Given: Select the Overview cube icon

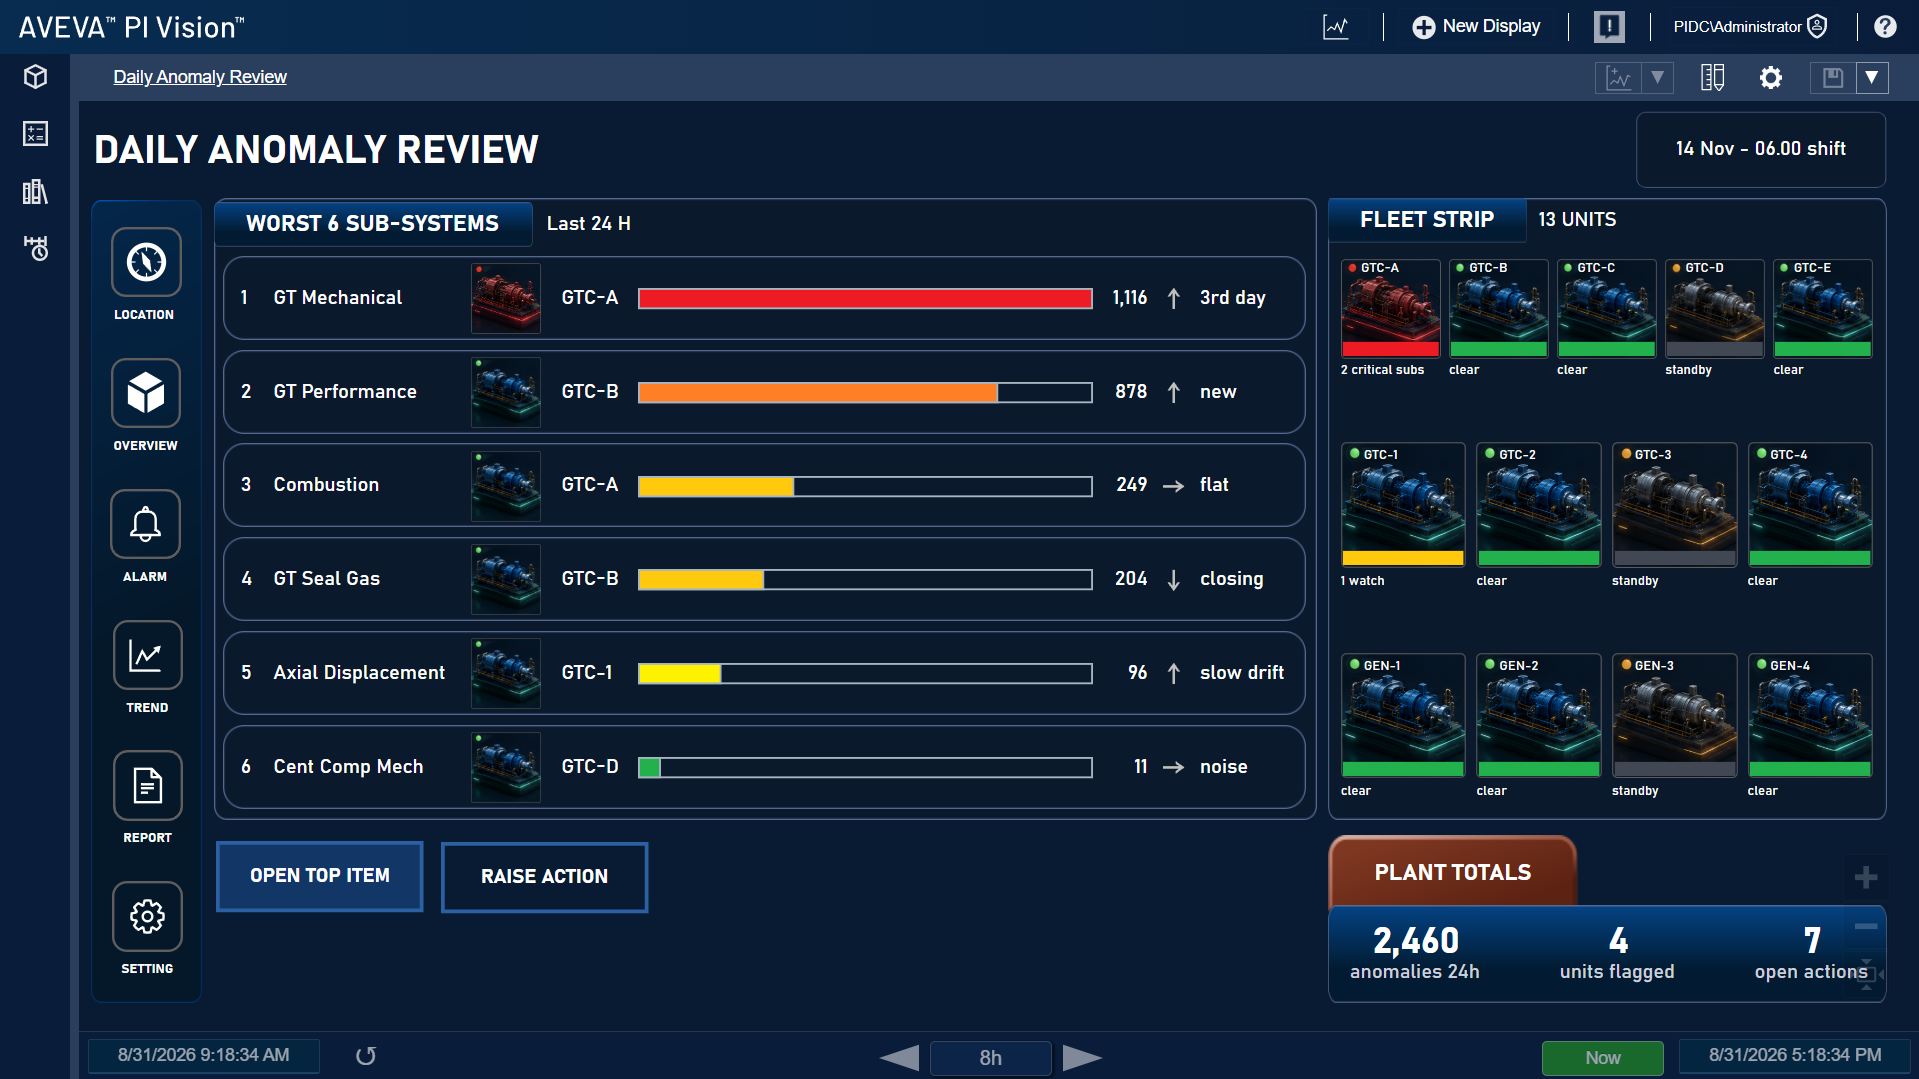Looking at the screenshot, I should click(x=146, y=392).
